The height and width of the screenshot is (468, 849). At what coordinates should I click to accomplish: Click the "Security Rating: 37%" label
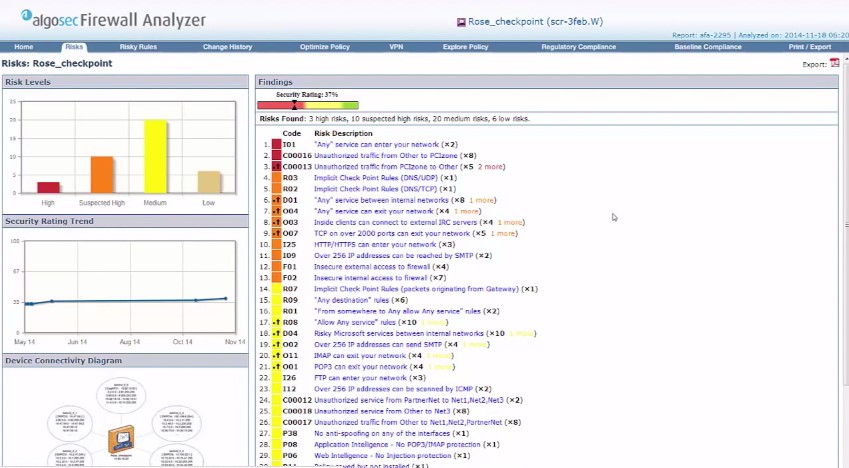(307, 95)
